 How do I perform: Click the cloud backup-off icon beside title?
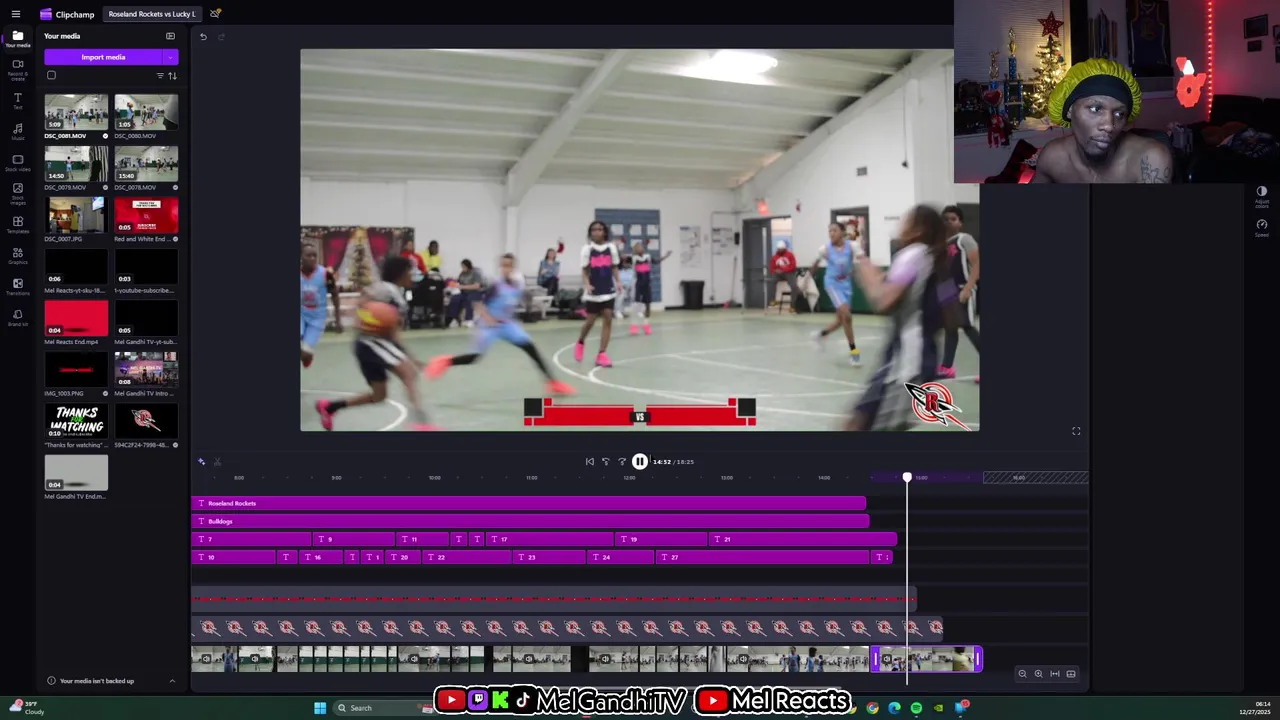click(215, 14)
